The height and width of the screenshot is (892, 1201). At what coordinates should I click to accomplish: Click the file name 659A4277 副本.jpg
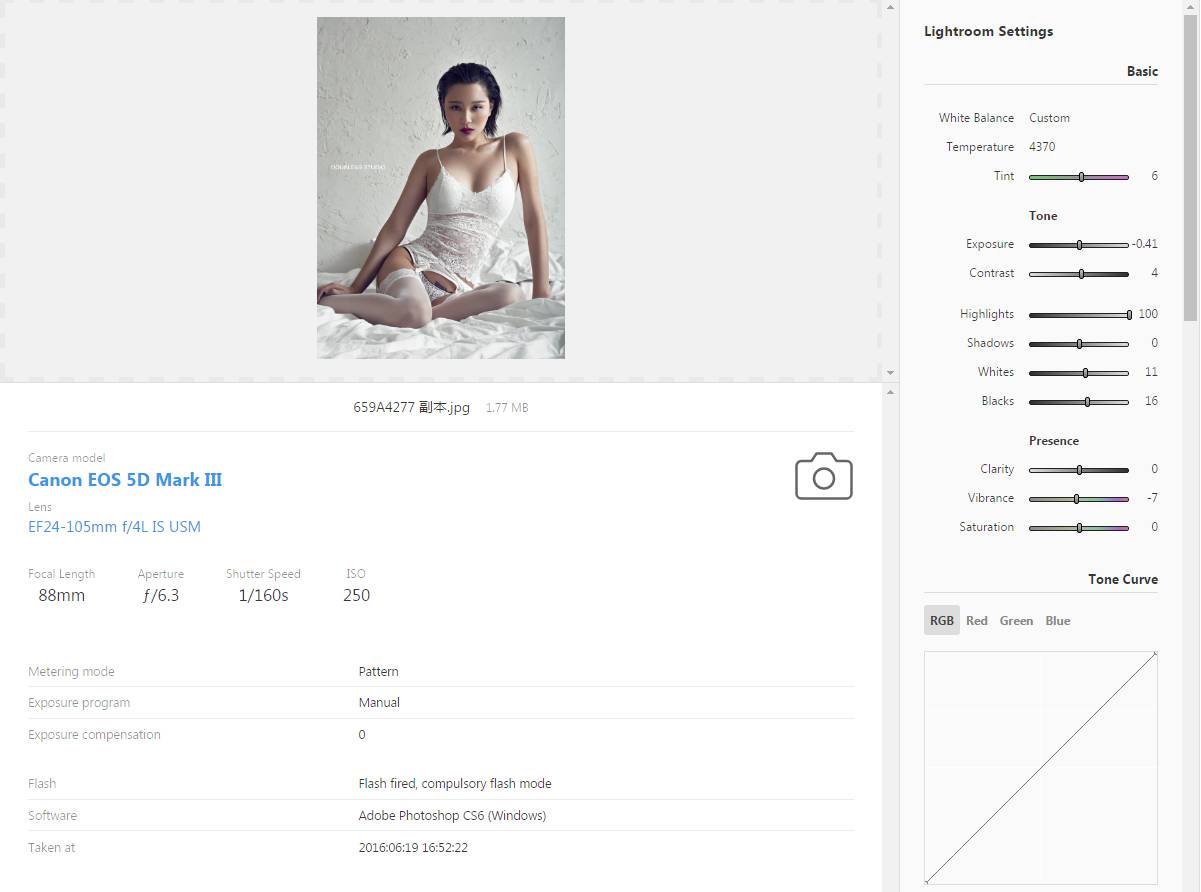pos(411,408)
